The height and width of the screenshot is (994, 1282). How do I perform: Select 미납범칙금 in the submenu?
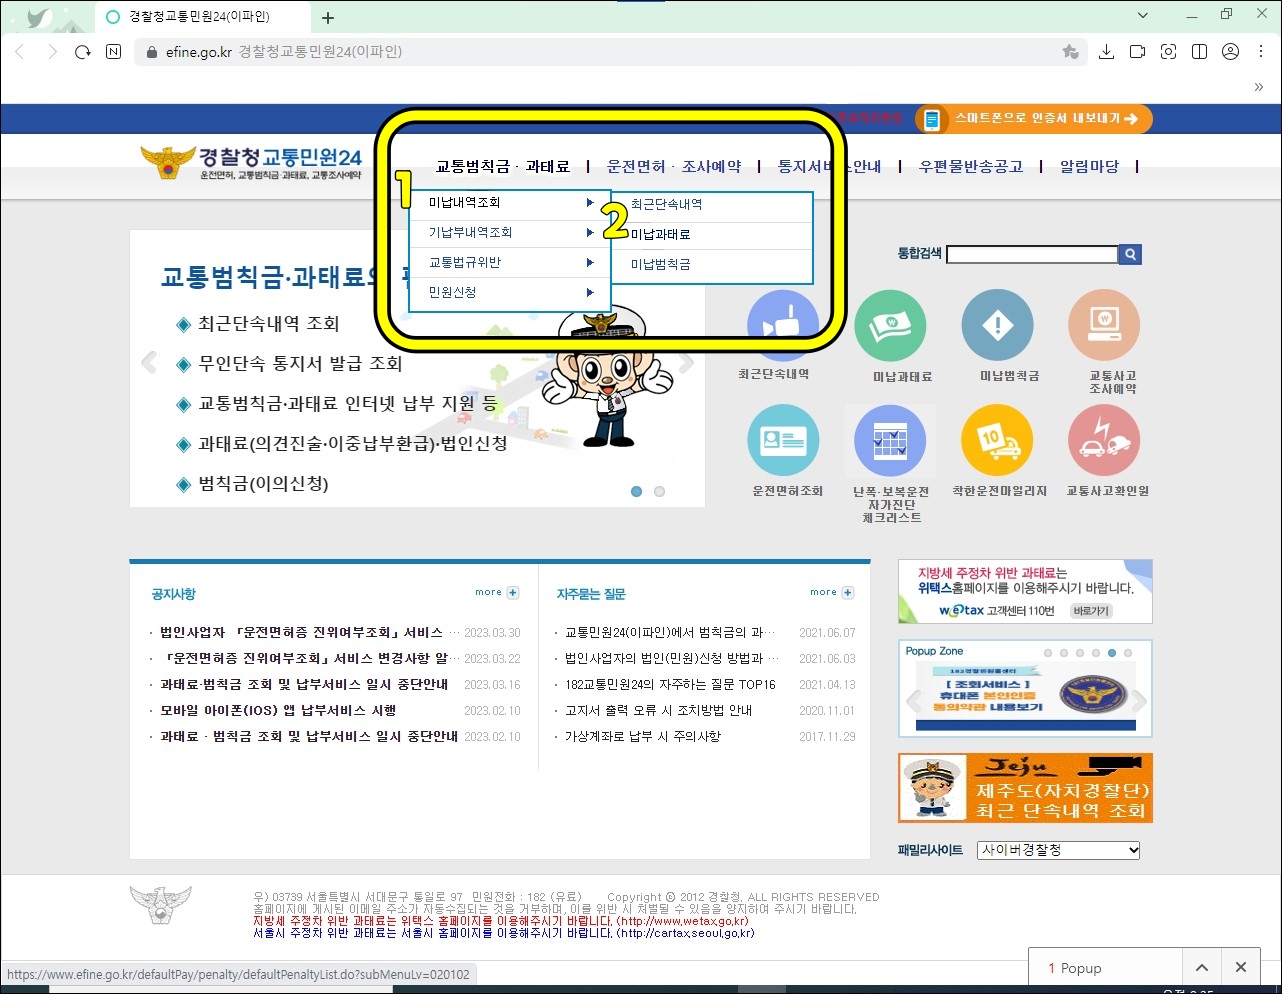660,264
